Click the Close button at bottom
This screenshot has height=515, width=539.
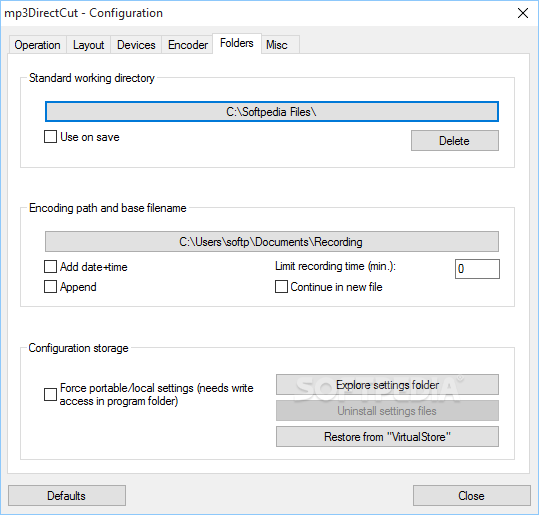(471, 495)
